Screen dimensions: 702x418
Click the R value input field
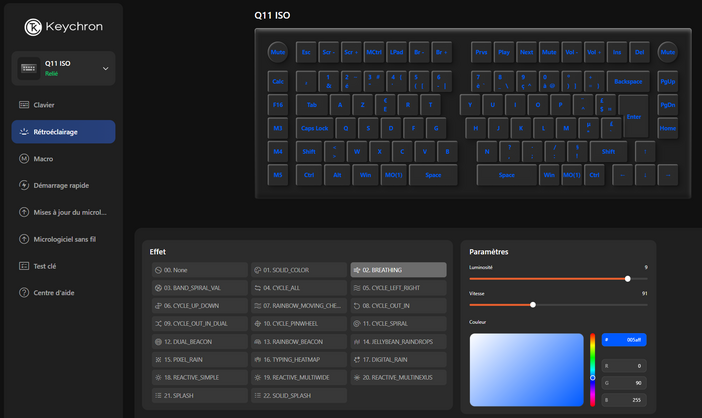coord(624,366)
